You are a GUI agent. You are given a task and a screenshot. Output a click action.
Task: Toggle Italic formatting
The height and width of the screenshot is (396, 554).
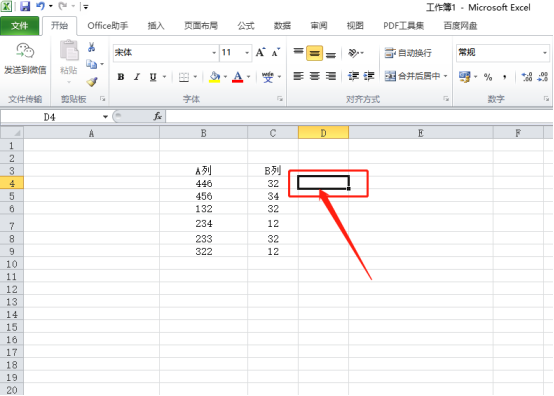(137, 77)
